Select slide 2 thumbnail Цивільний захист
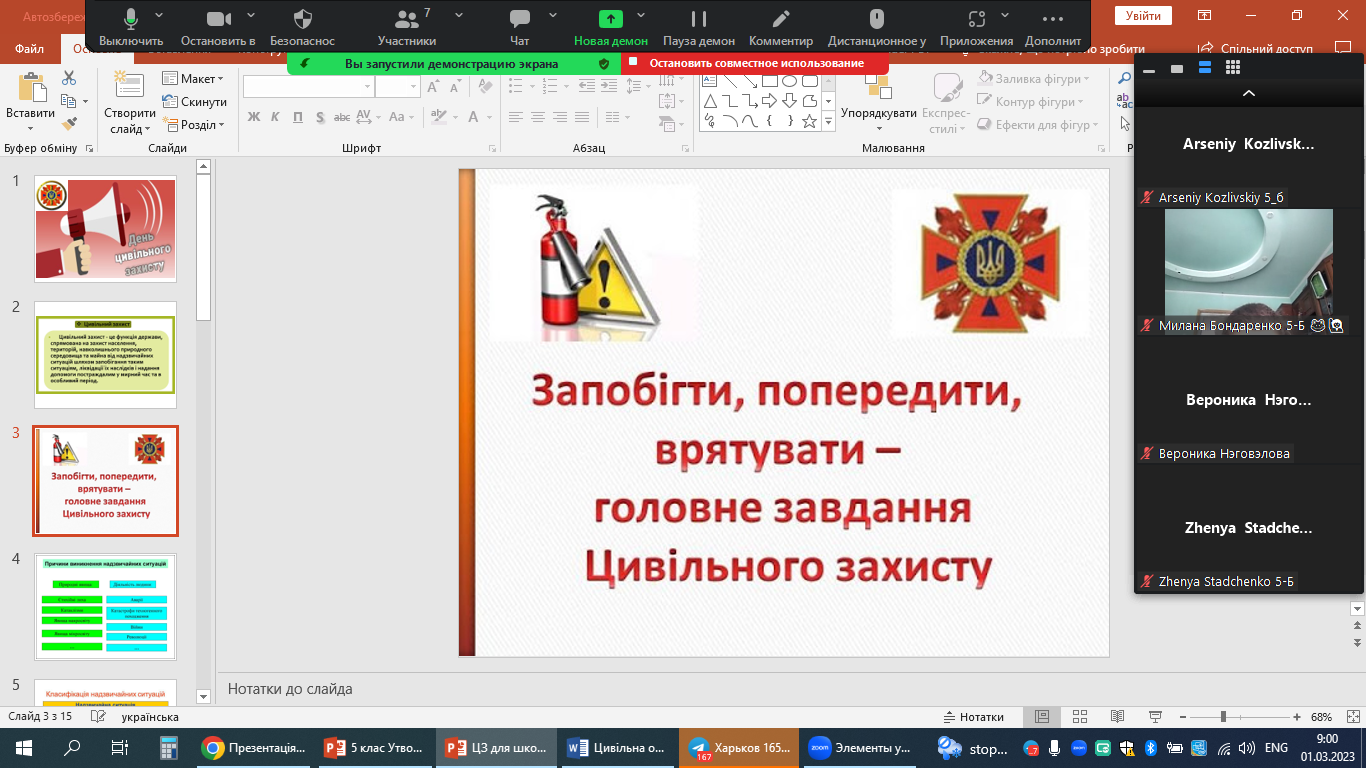1366x768 pixels. pyautogui.click(x=106, y=355)
